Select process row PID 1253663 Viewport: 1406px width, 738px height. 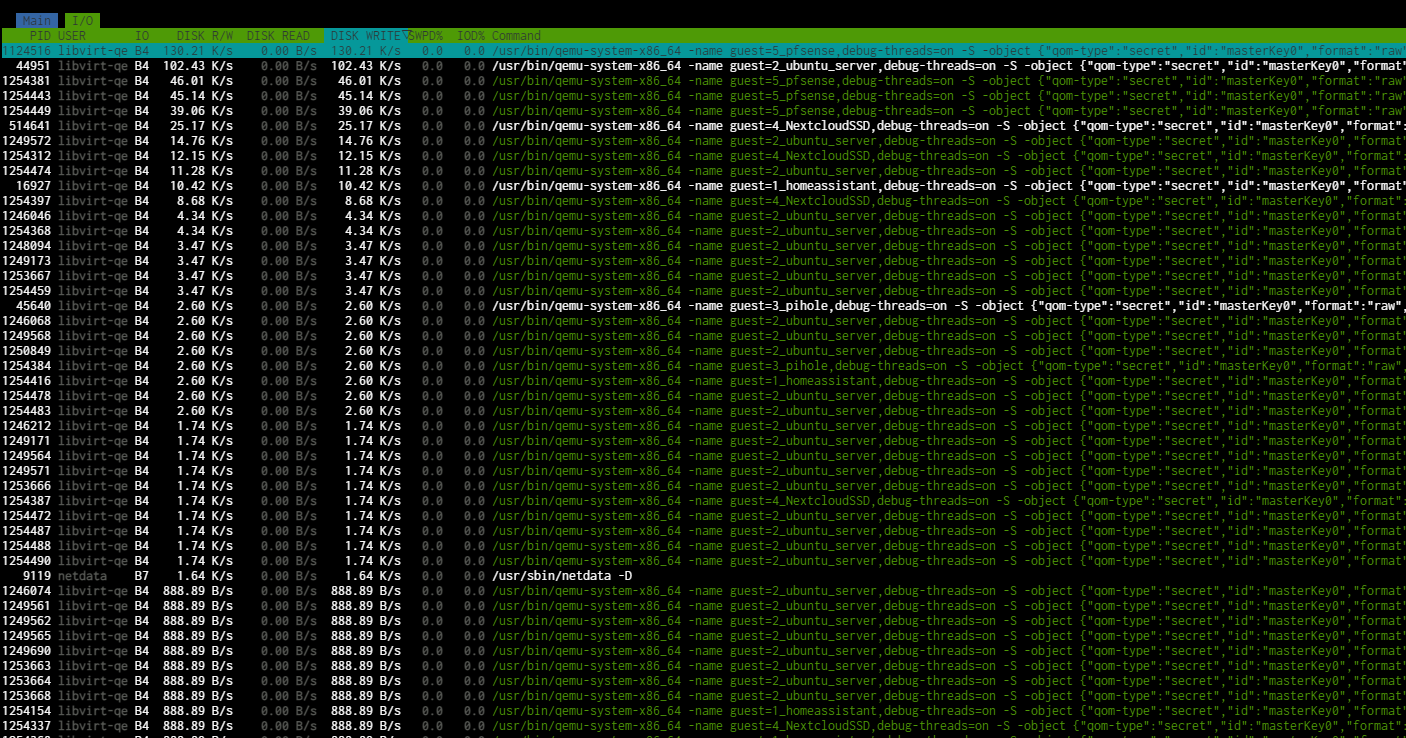point(703,666)
